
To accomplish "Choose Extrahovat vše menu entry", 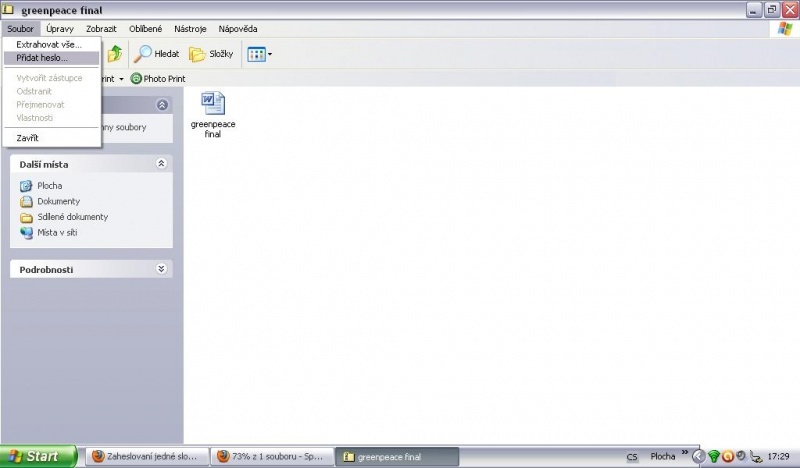I will pyautogui.click(x=49, y=45).
